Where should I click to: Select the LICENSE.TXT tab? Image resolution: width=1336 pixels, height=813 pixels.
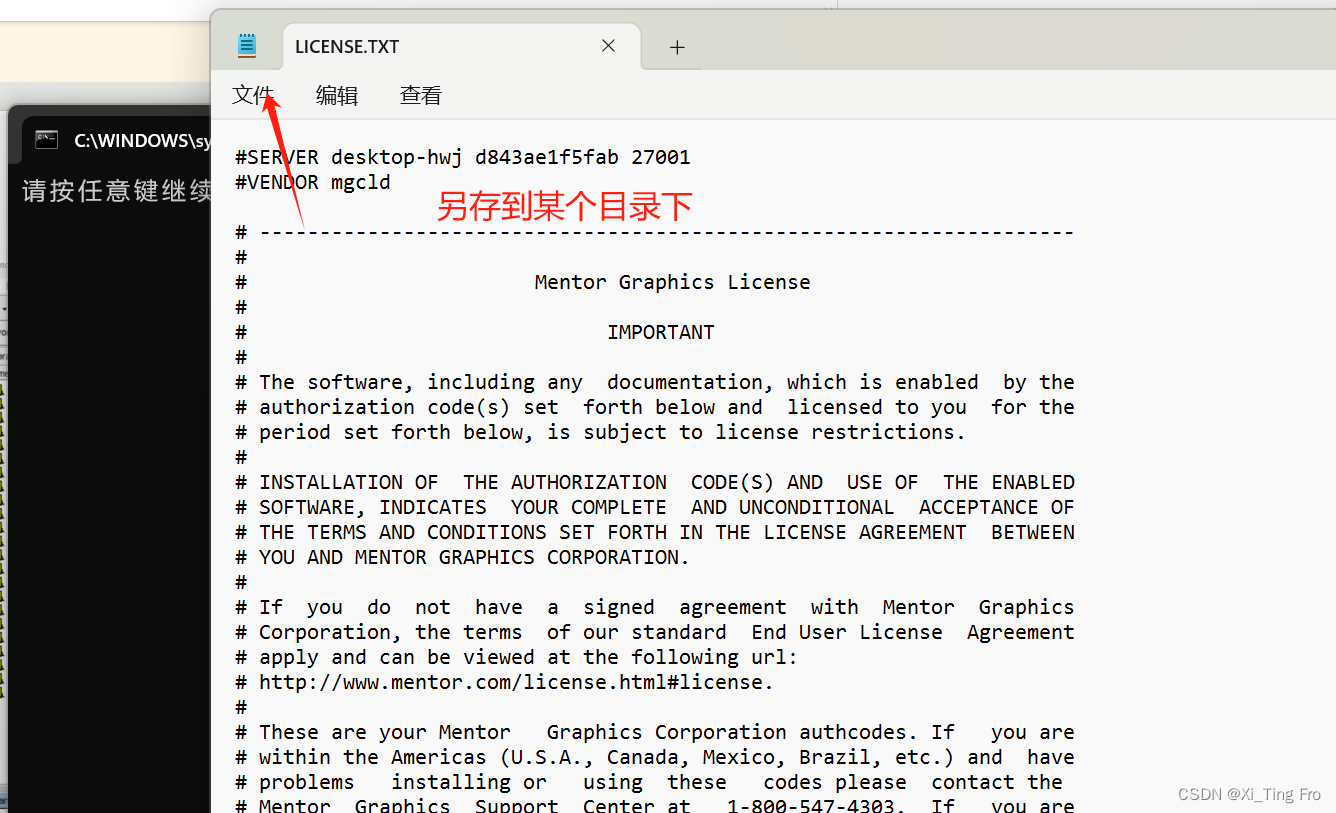[462, 47]
